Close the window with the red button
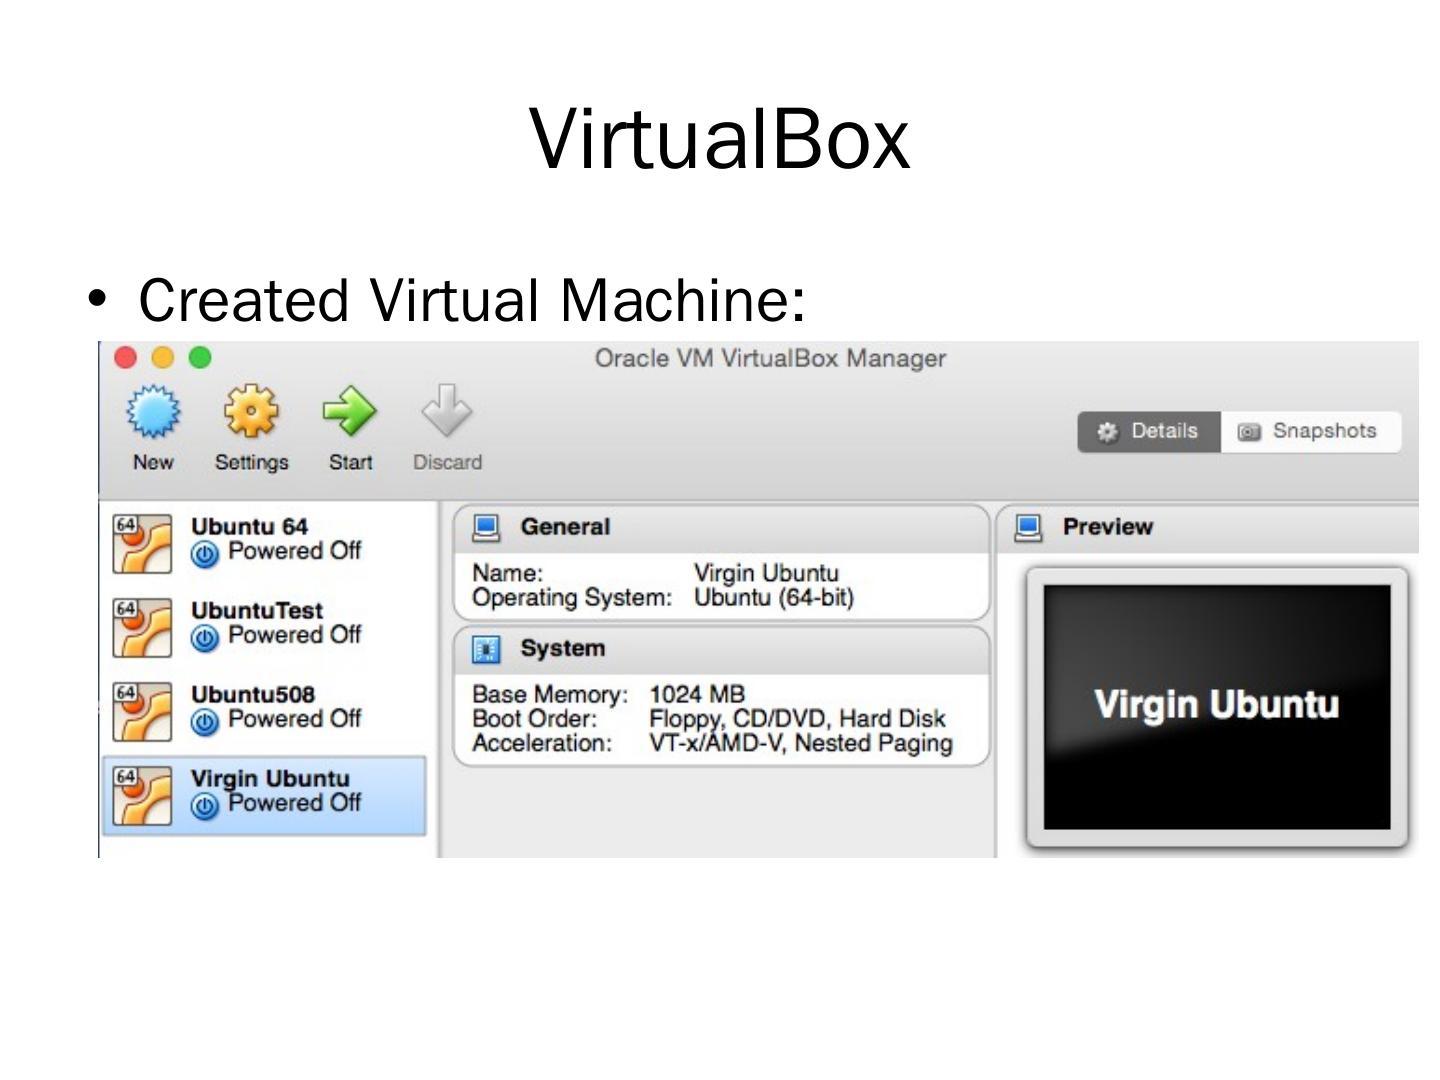 (x=125, y=358)
